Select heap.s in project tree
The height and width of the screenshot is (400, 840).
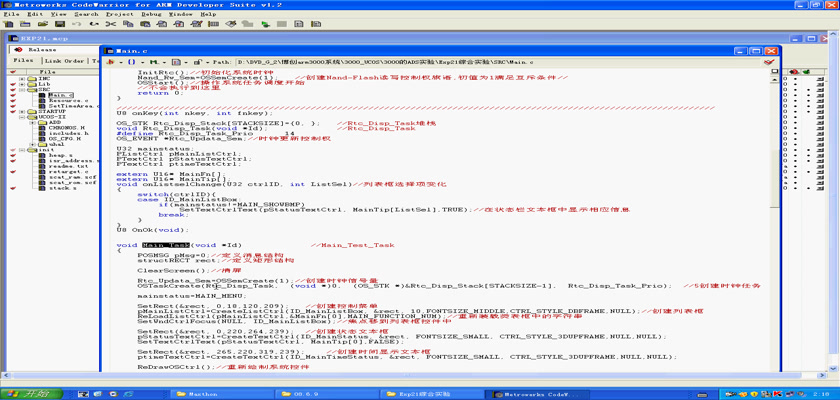click(x=61, y=155)
